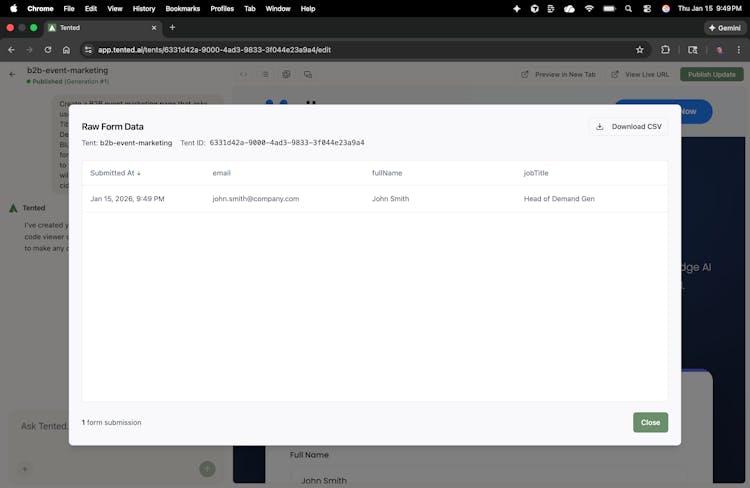
Task: Click the fullName column header
Action: [387, 173]
